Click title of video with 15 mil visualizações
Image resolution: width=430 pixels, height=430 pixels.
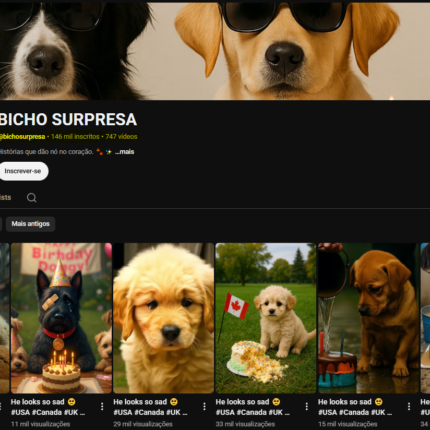click(x=355, y=407)
